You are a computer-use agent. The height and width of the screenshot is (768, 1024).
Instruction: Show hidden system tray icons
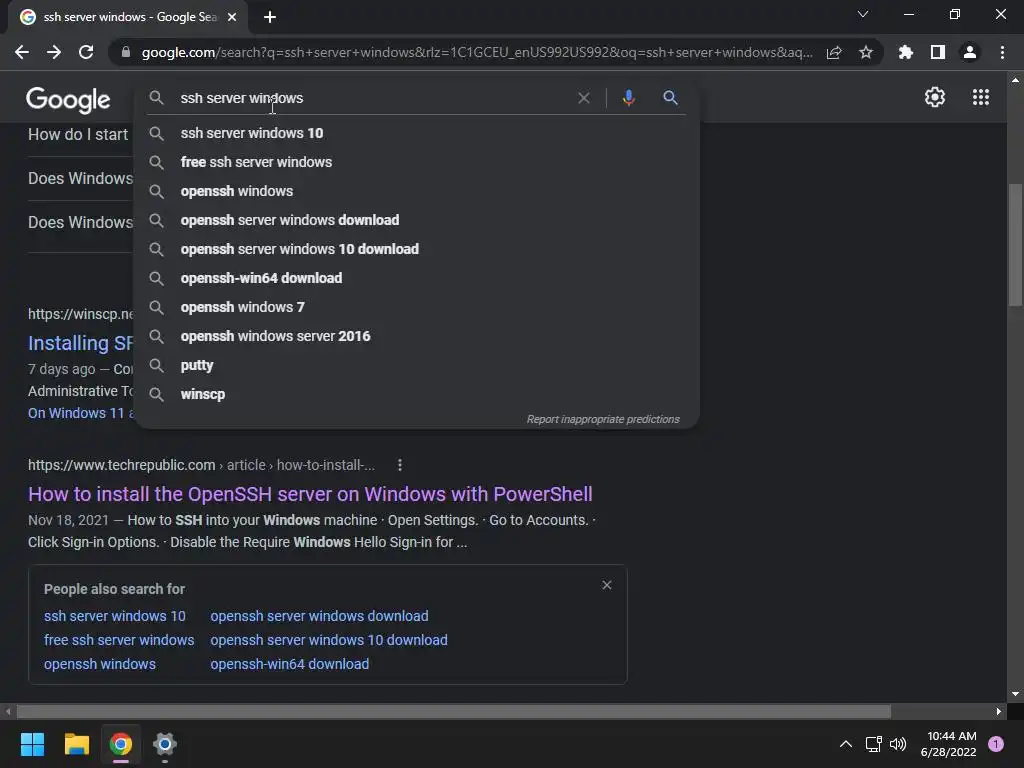point(846,744)
